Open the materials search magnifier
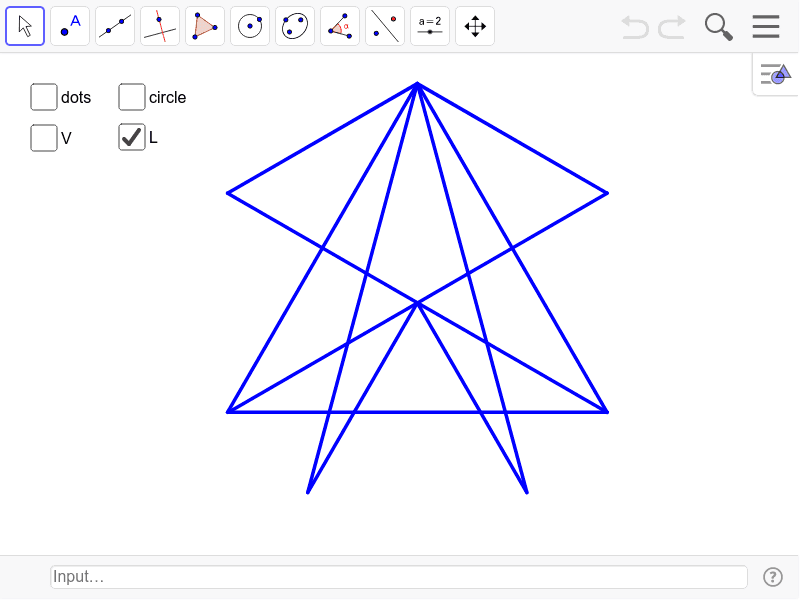 pos(718,26)
